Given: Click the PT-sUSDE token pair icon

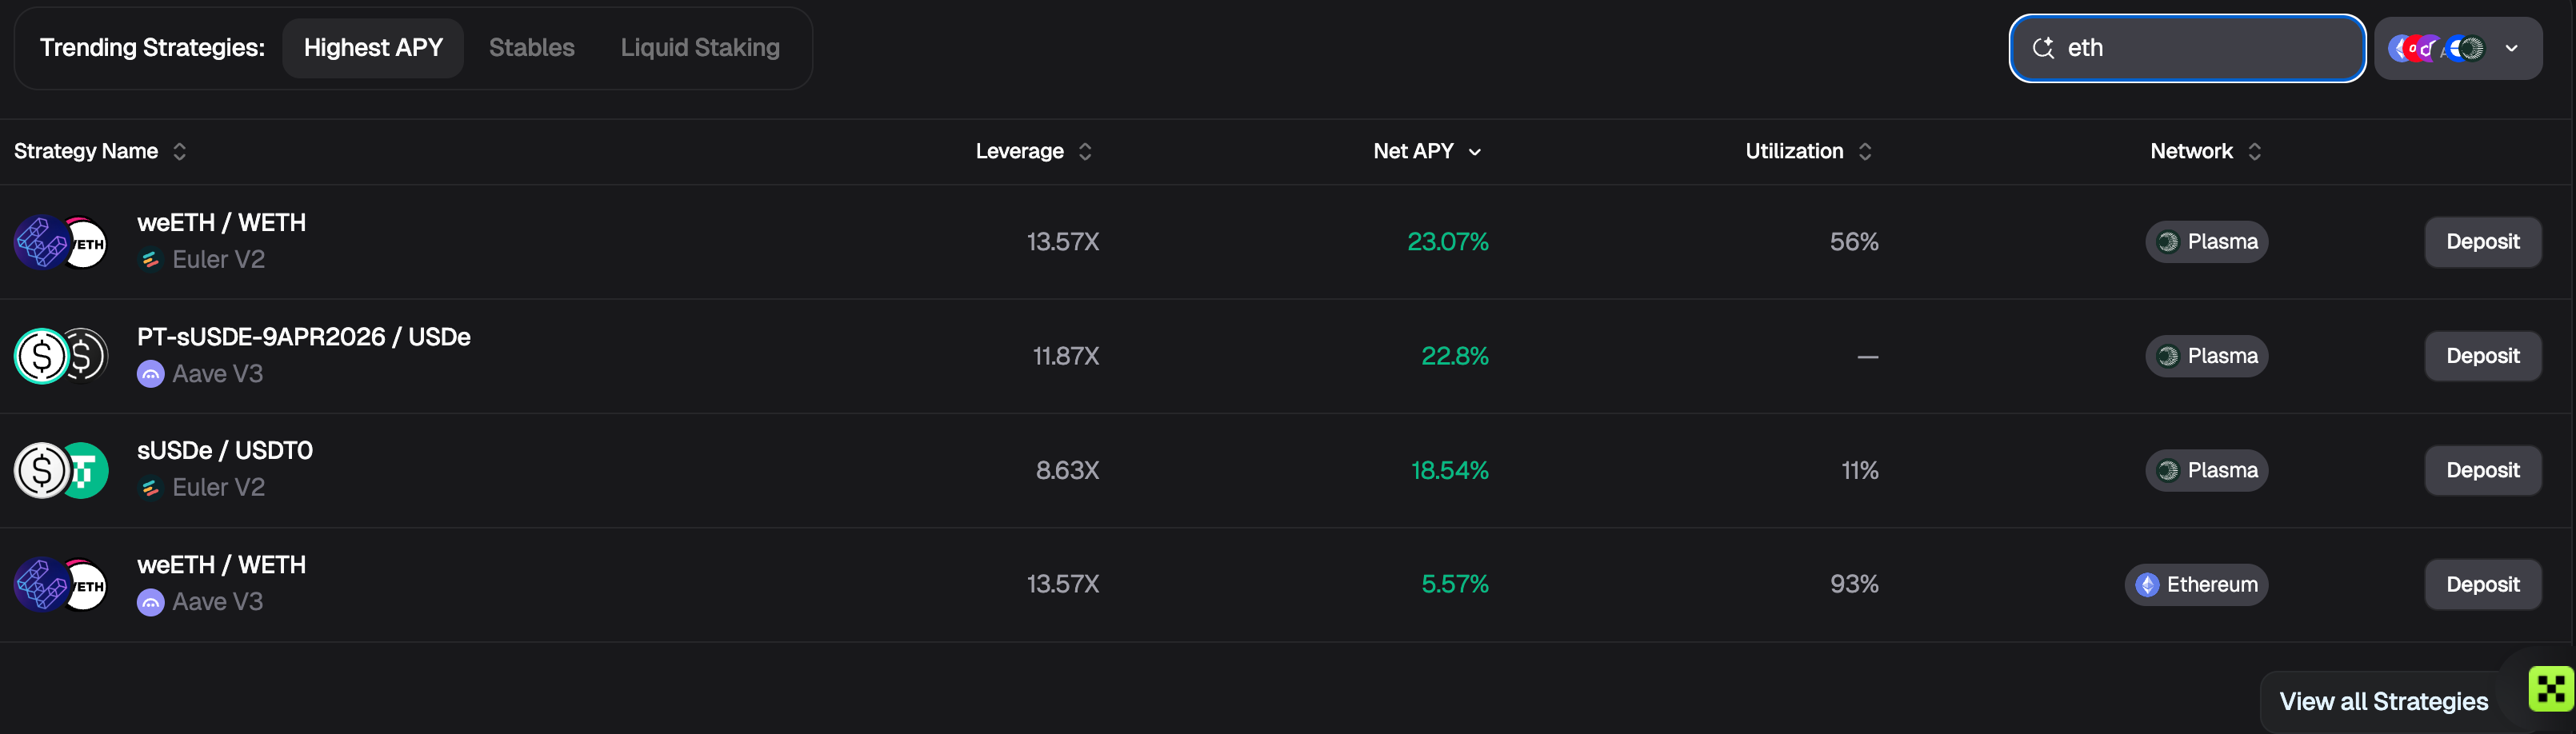Looking at the screenshot, I should (61, 356).
